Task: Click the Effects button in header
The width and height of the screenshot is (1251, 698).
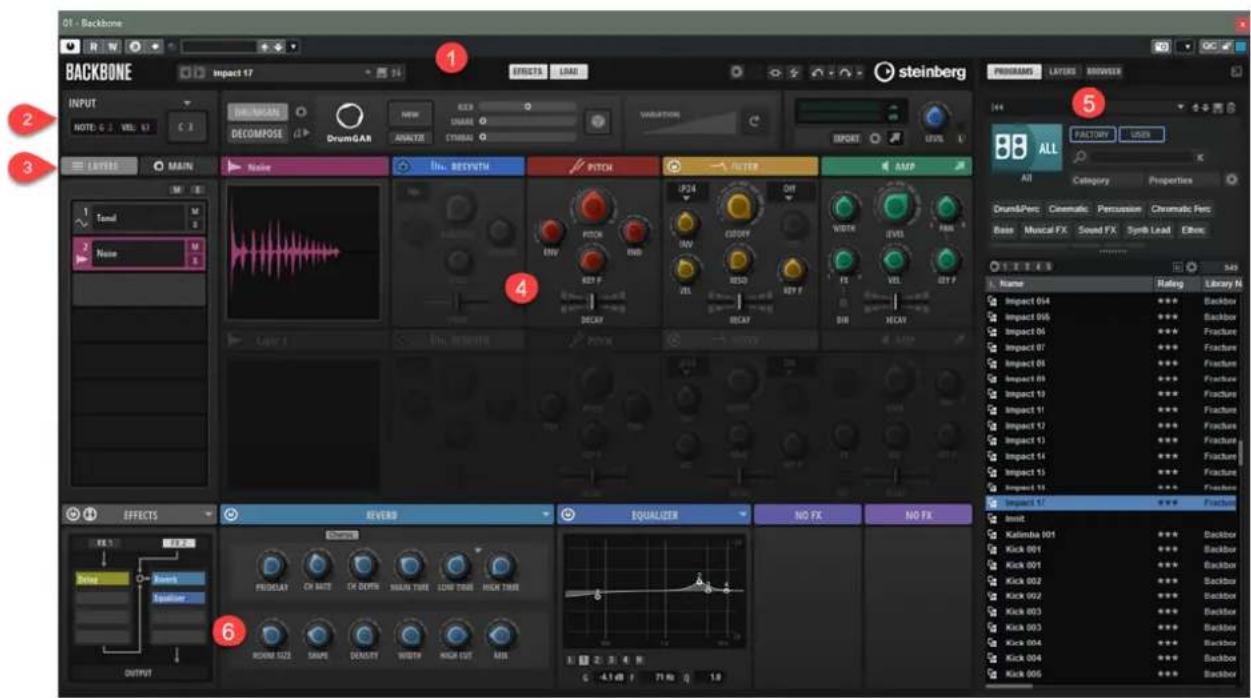Action: [527, 72]
